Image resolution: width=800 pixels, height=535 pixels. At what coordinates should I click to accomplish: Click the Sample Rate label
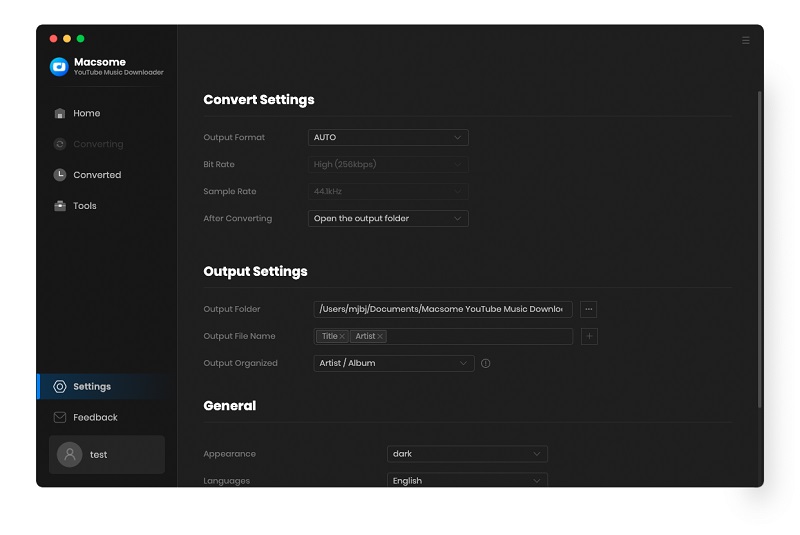pos(230,191)
